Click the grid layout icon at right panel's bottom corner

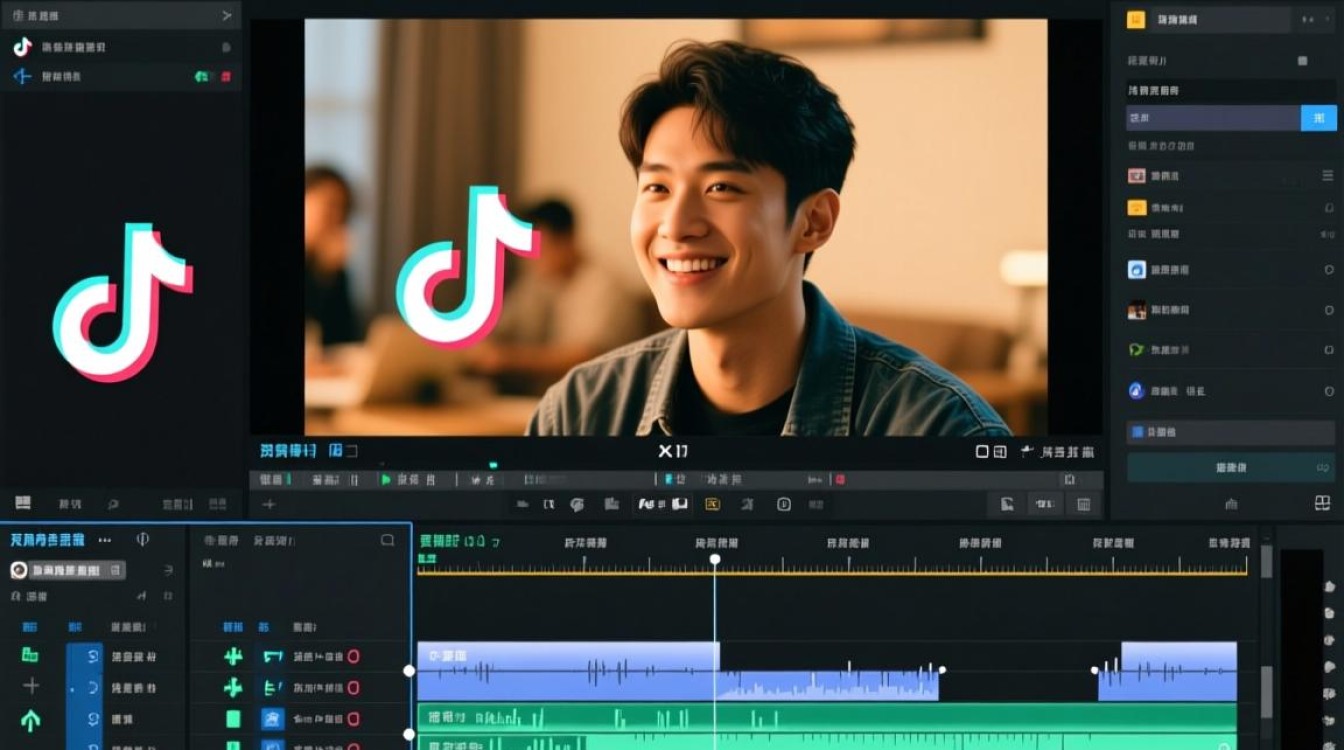click(1322, 503)
